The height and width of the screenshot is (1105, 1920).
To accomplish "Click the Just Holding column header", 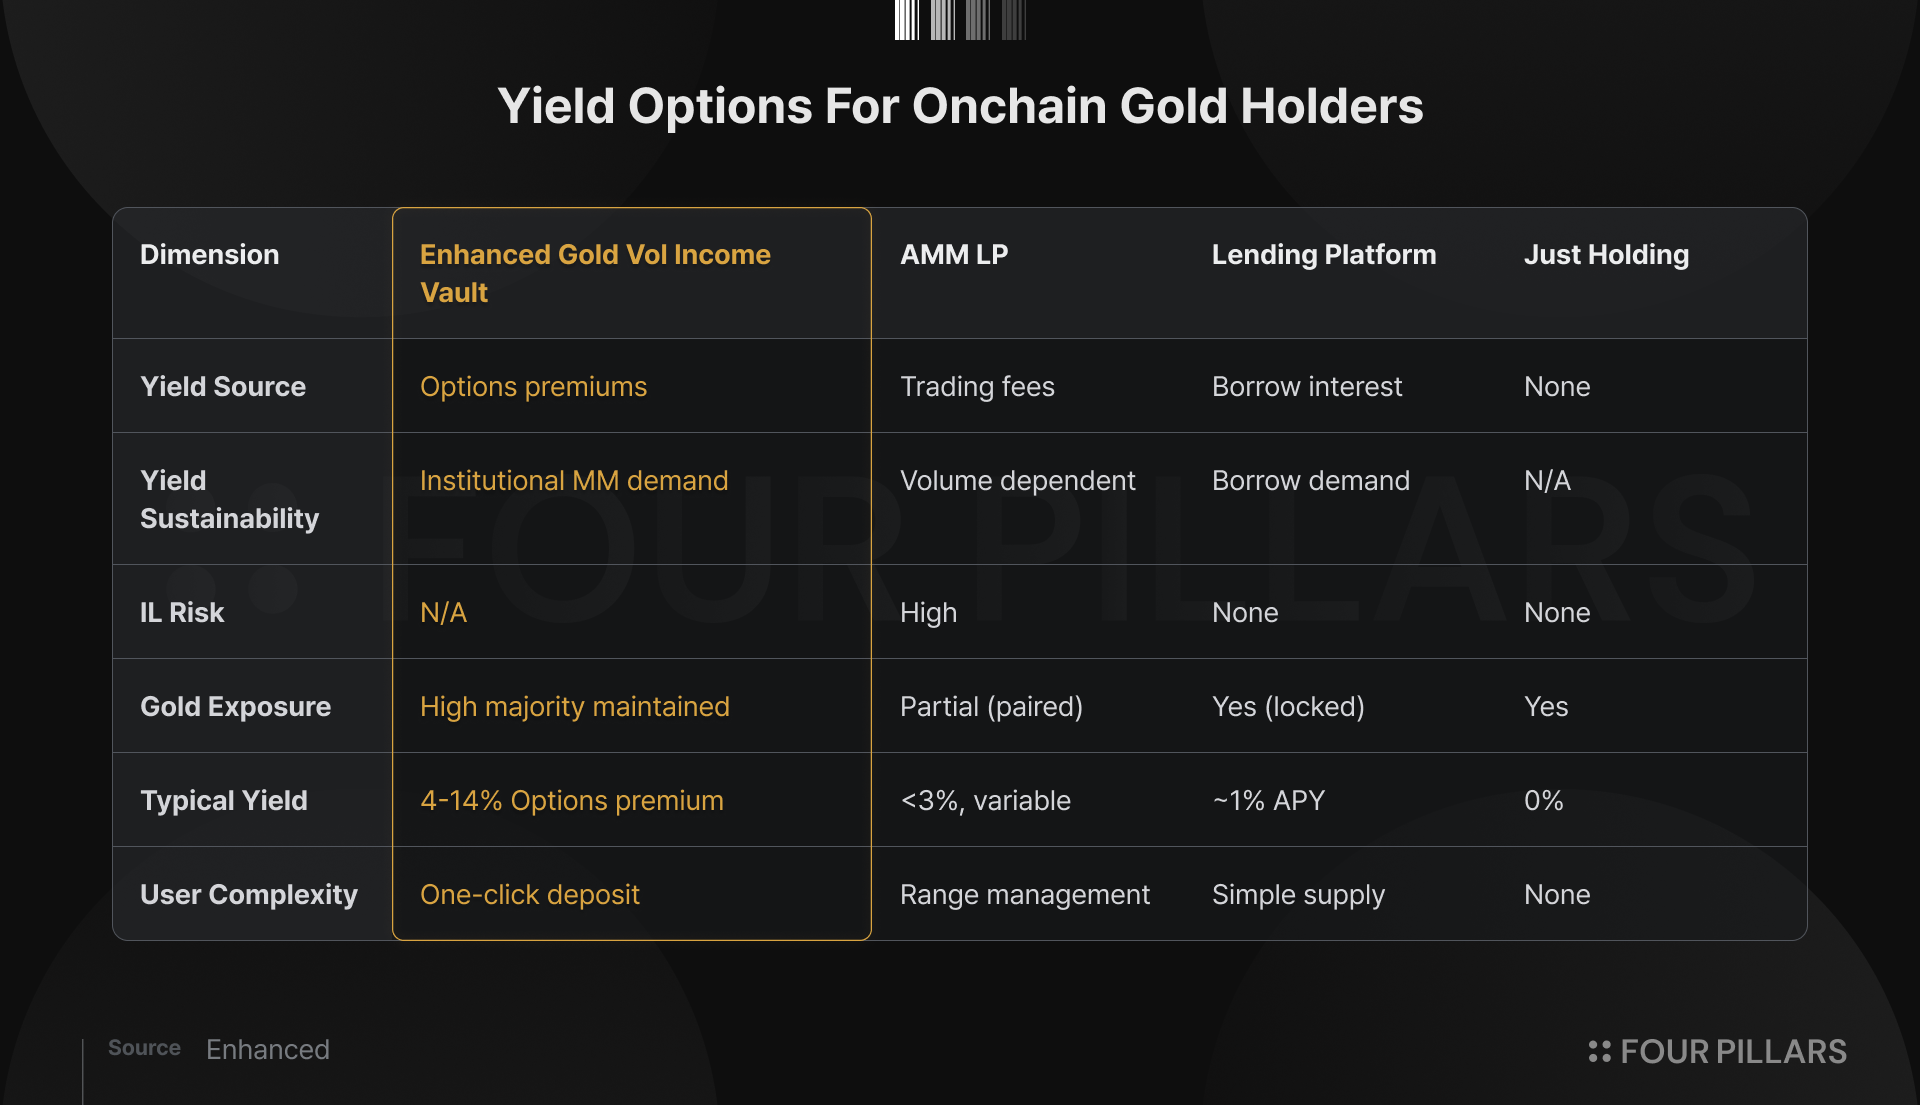I will (1606, 254).
